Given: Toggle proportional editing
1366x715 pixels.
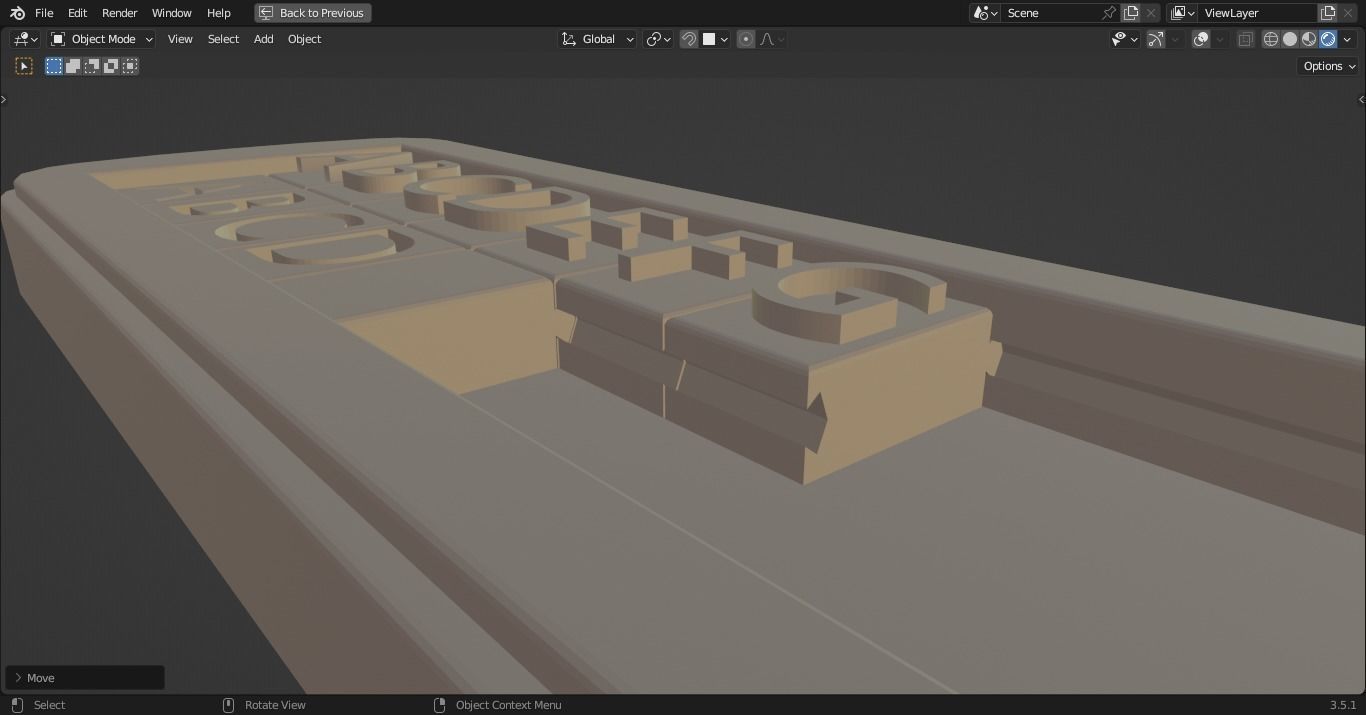Looking at the screenshot, I should point(746,39).
